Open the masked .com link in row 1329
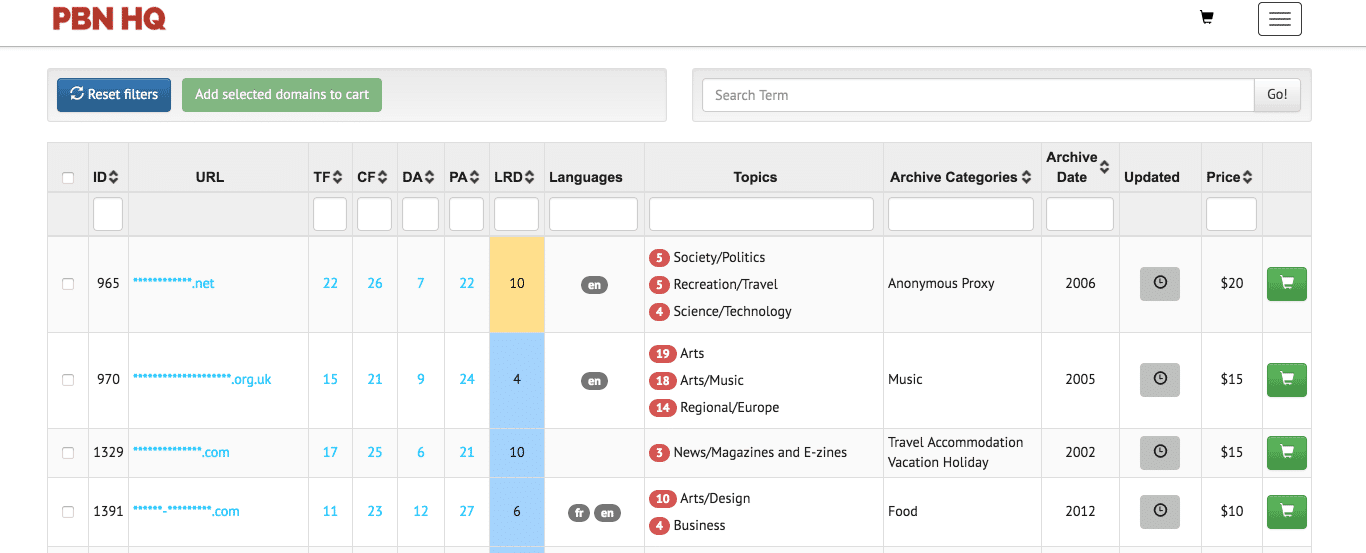 (181, 452)
